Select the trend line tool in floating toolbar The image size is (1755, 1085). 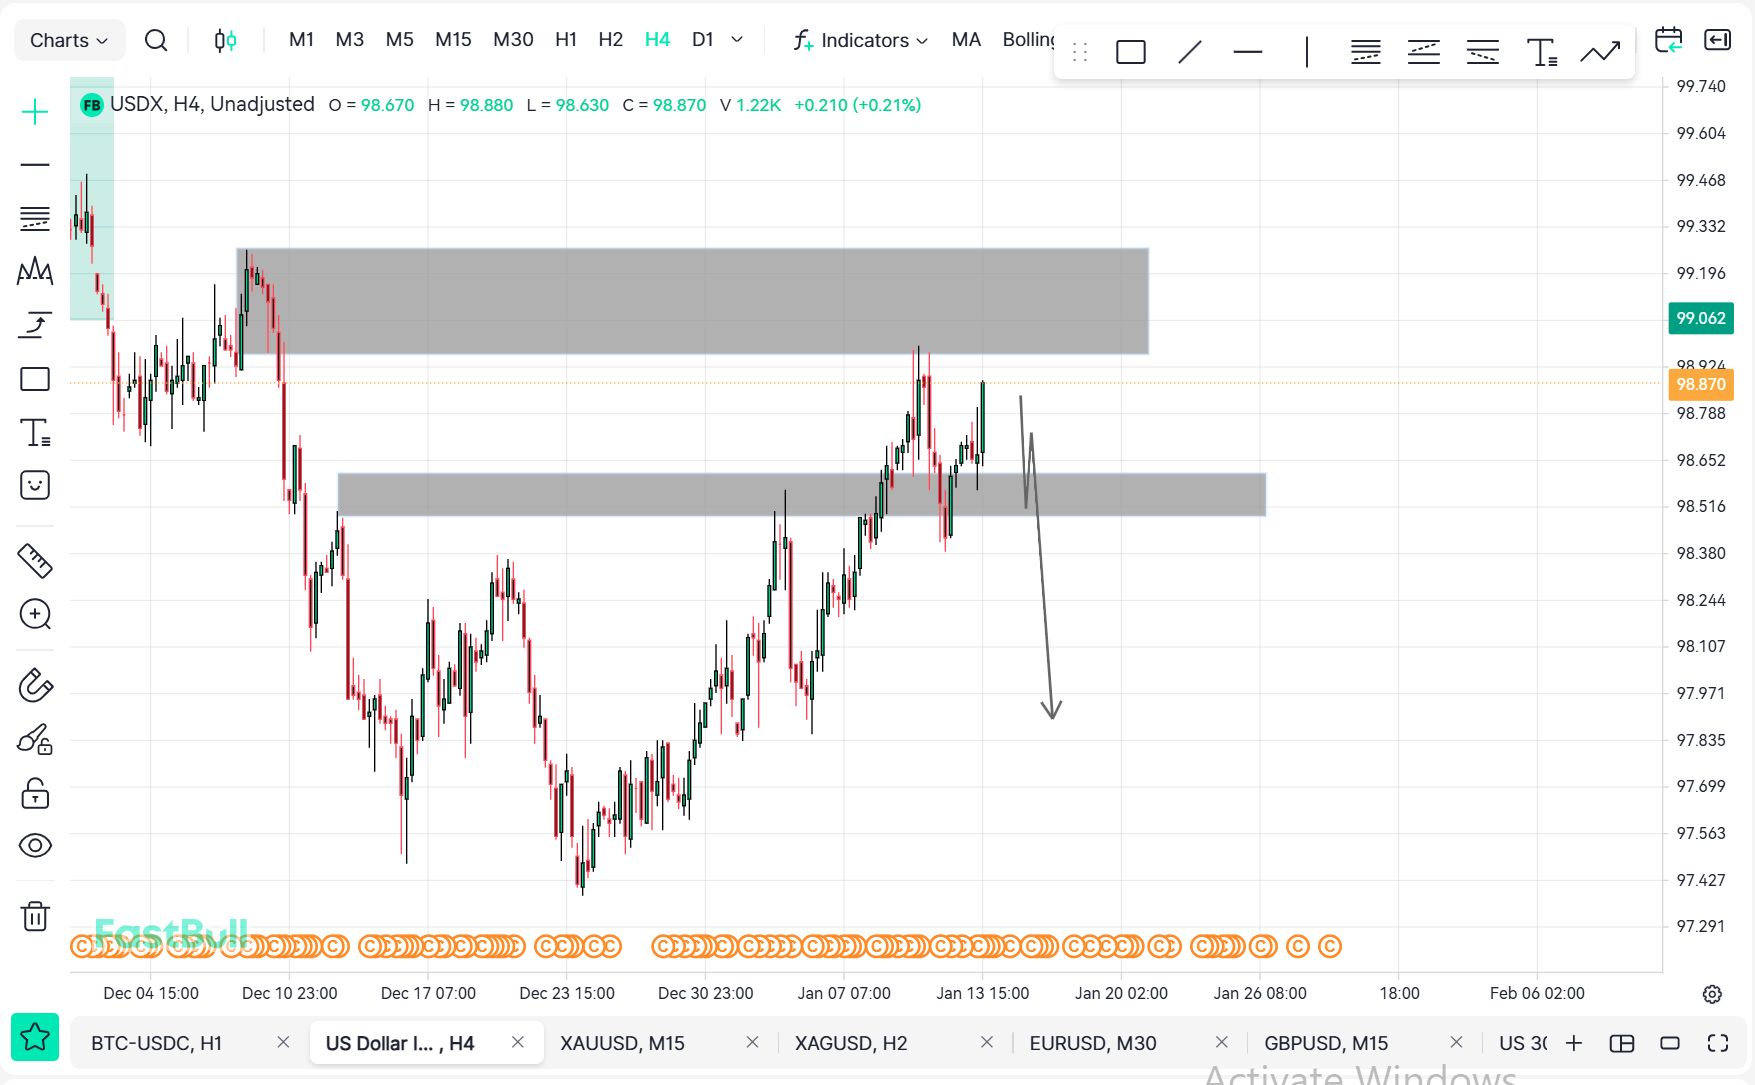[1189, 52]
